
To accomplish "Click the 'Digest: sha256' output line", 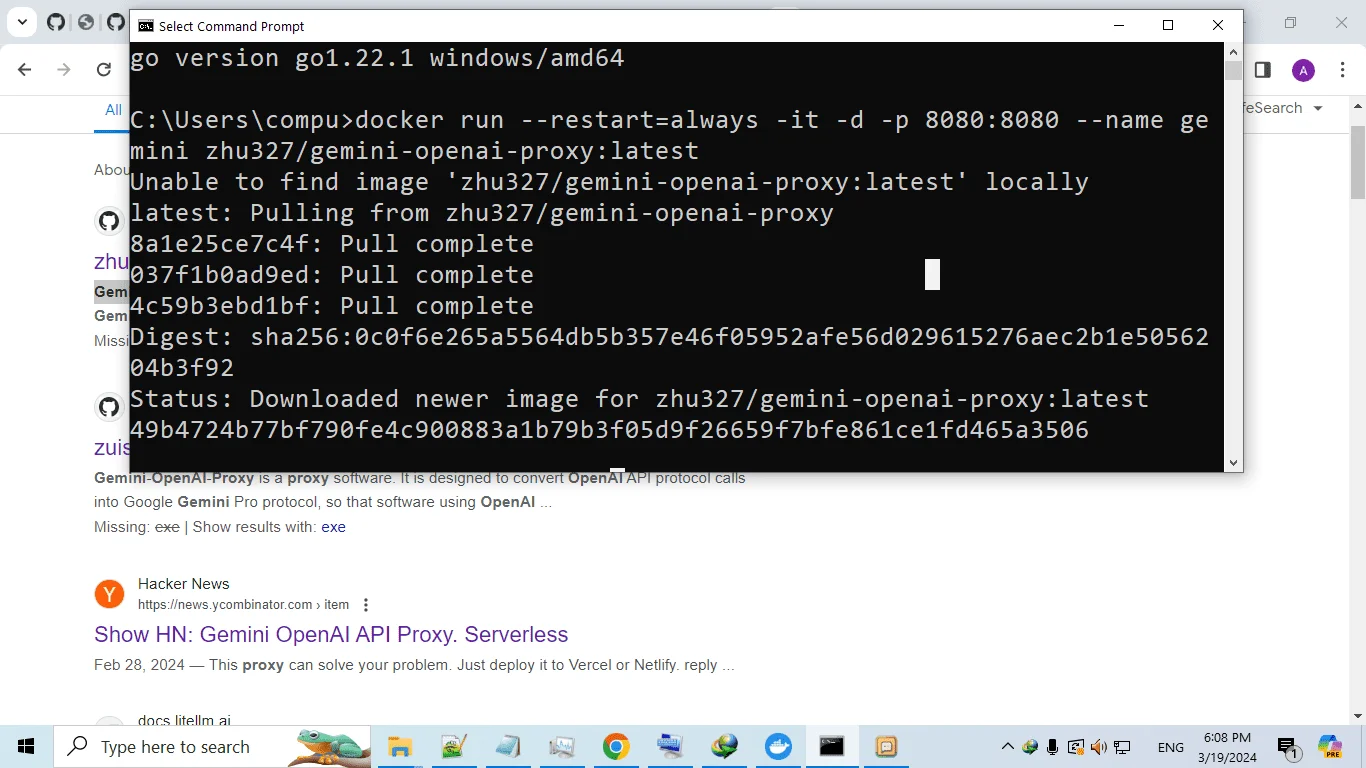I will [x=670, y=352].
